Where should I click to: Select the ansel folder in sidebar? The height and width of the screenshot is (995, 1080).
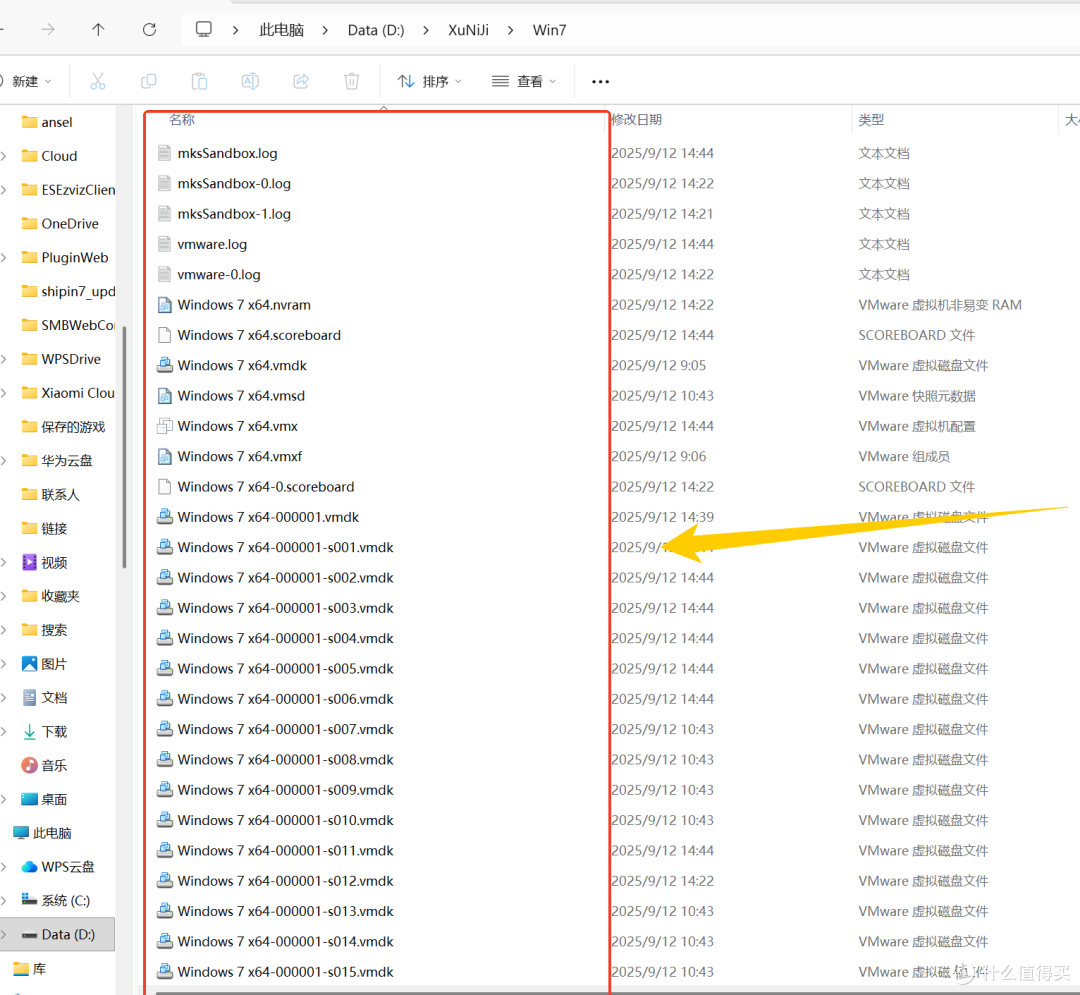[56, 122]
